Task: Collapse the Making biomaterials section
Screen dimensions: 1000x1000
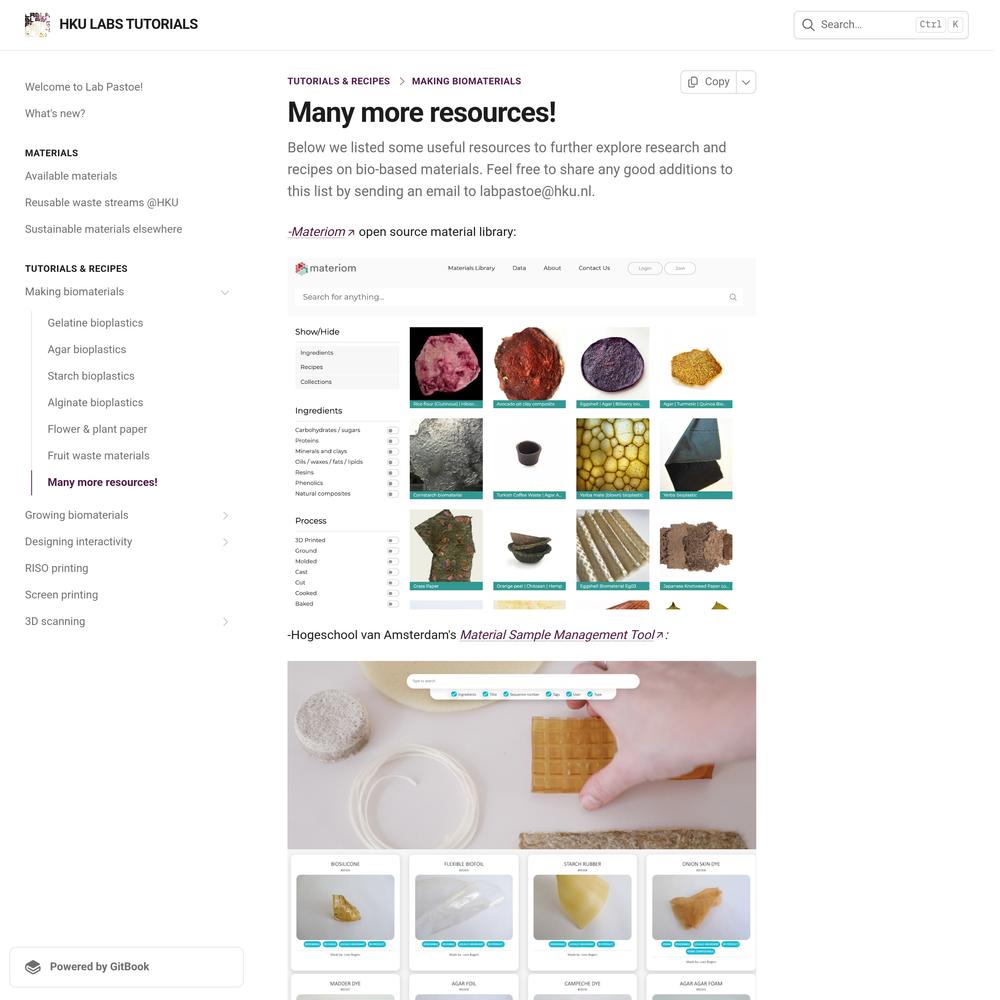Action: coord(225,292)
